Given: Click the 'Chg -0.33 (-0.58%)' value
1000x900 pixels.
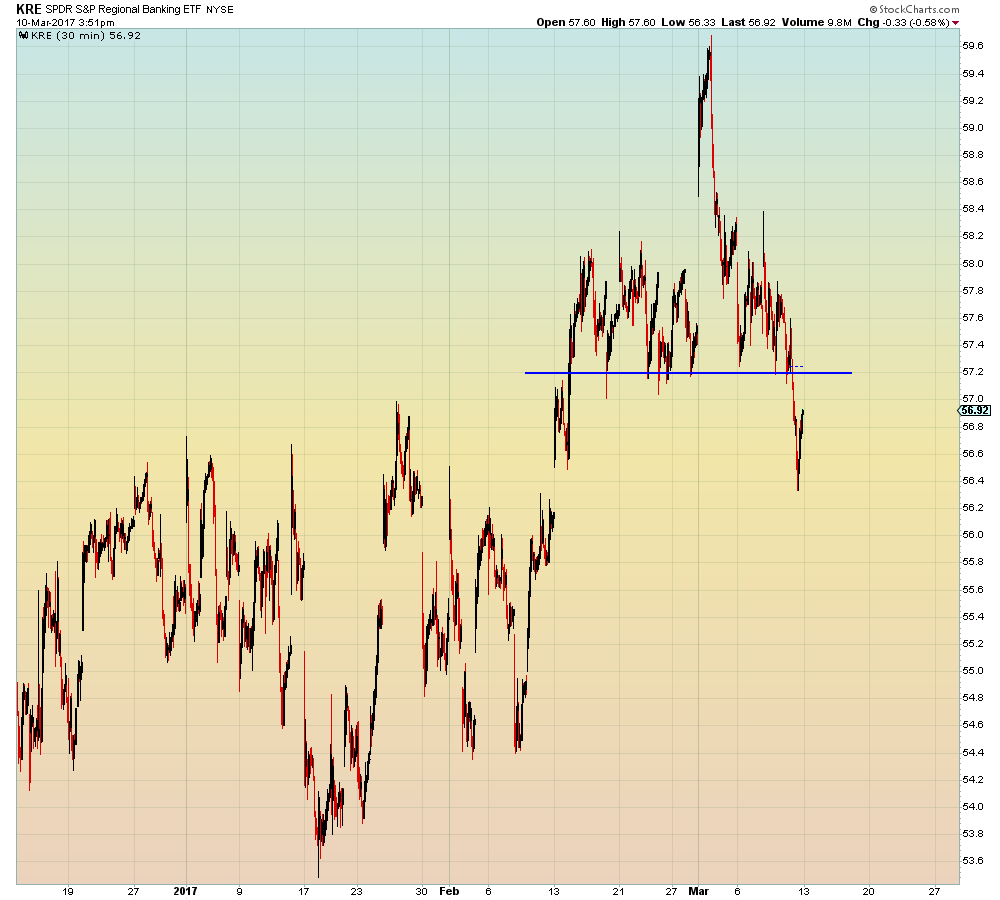Looking at the screenshot, I should coord(903,22).
